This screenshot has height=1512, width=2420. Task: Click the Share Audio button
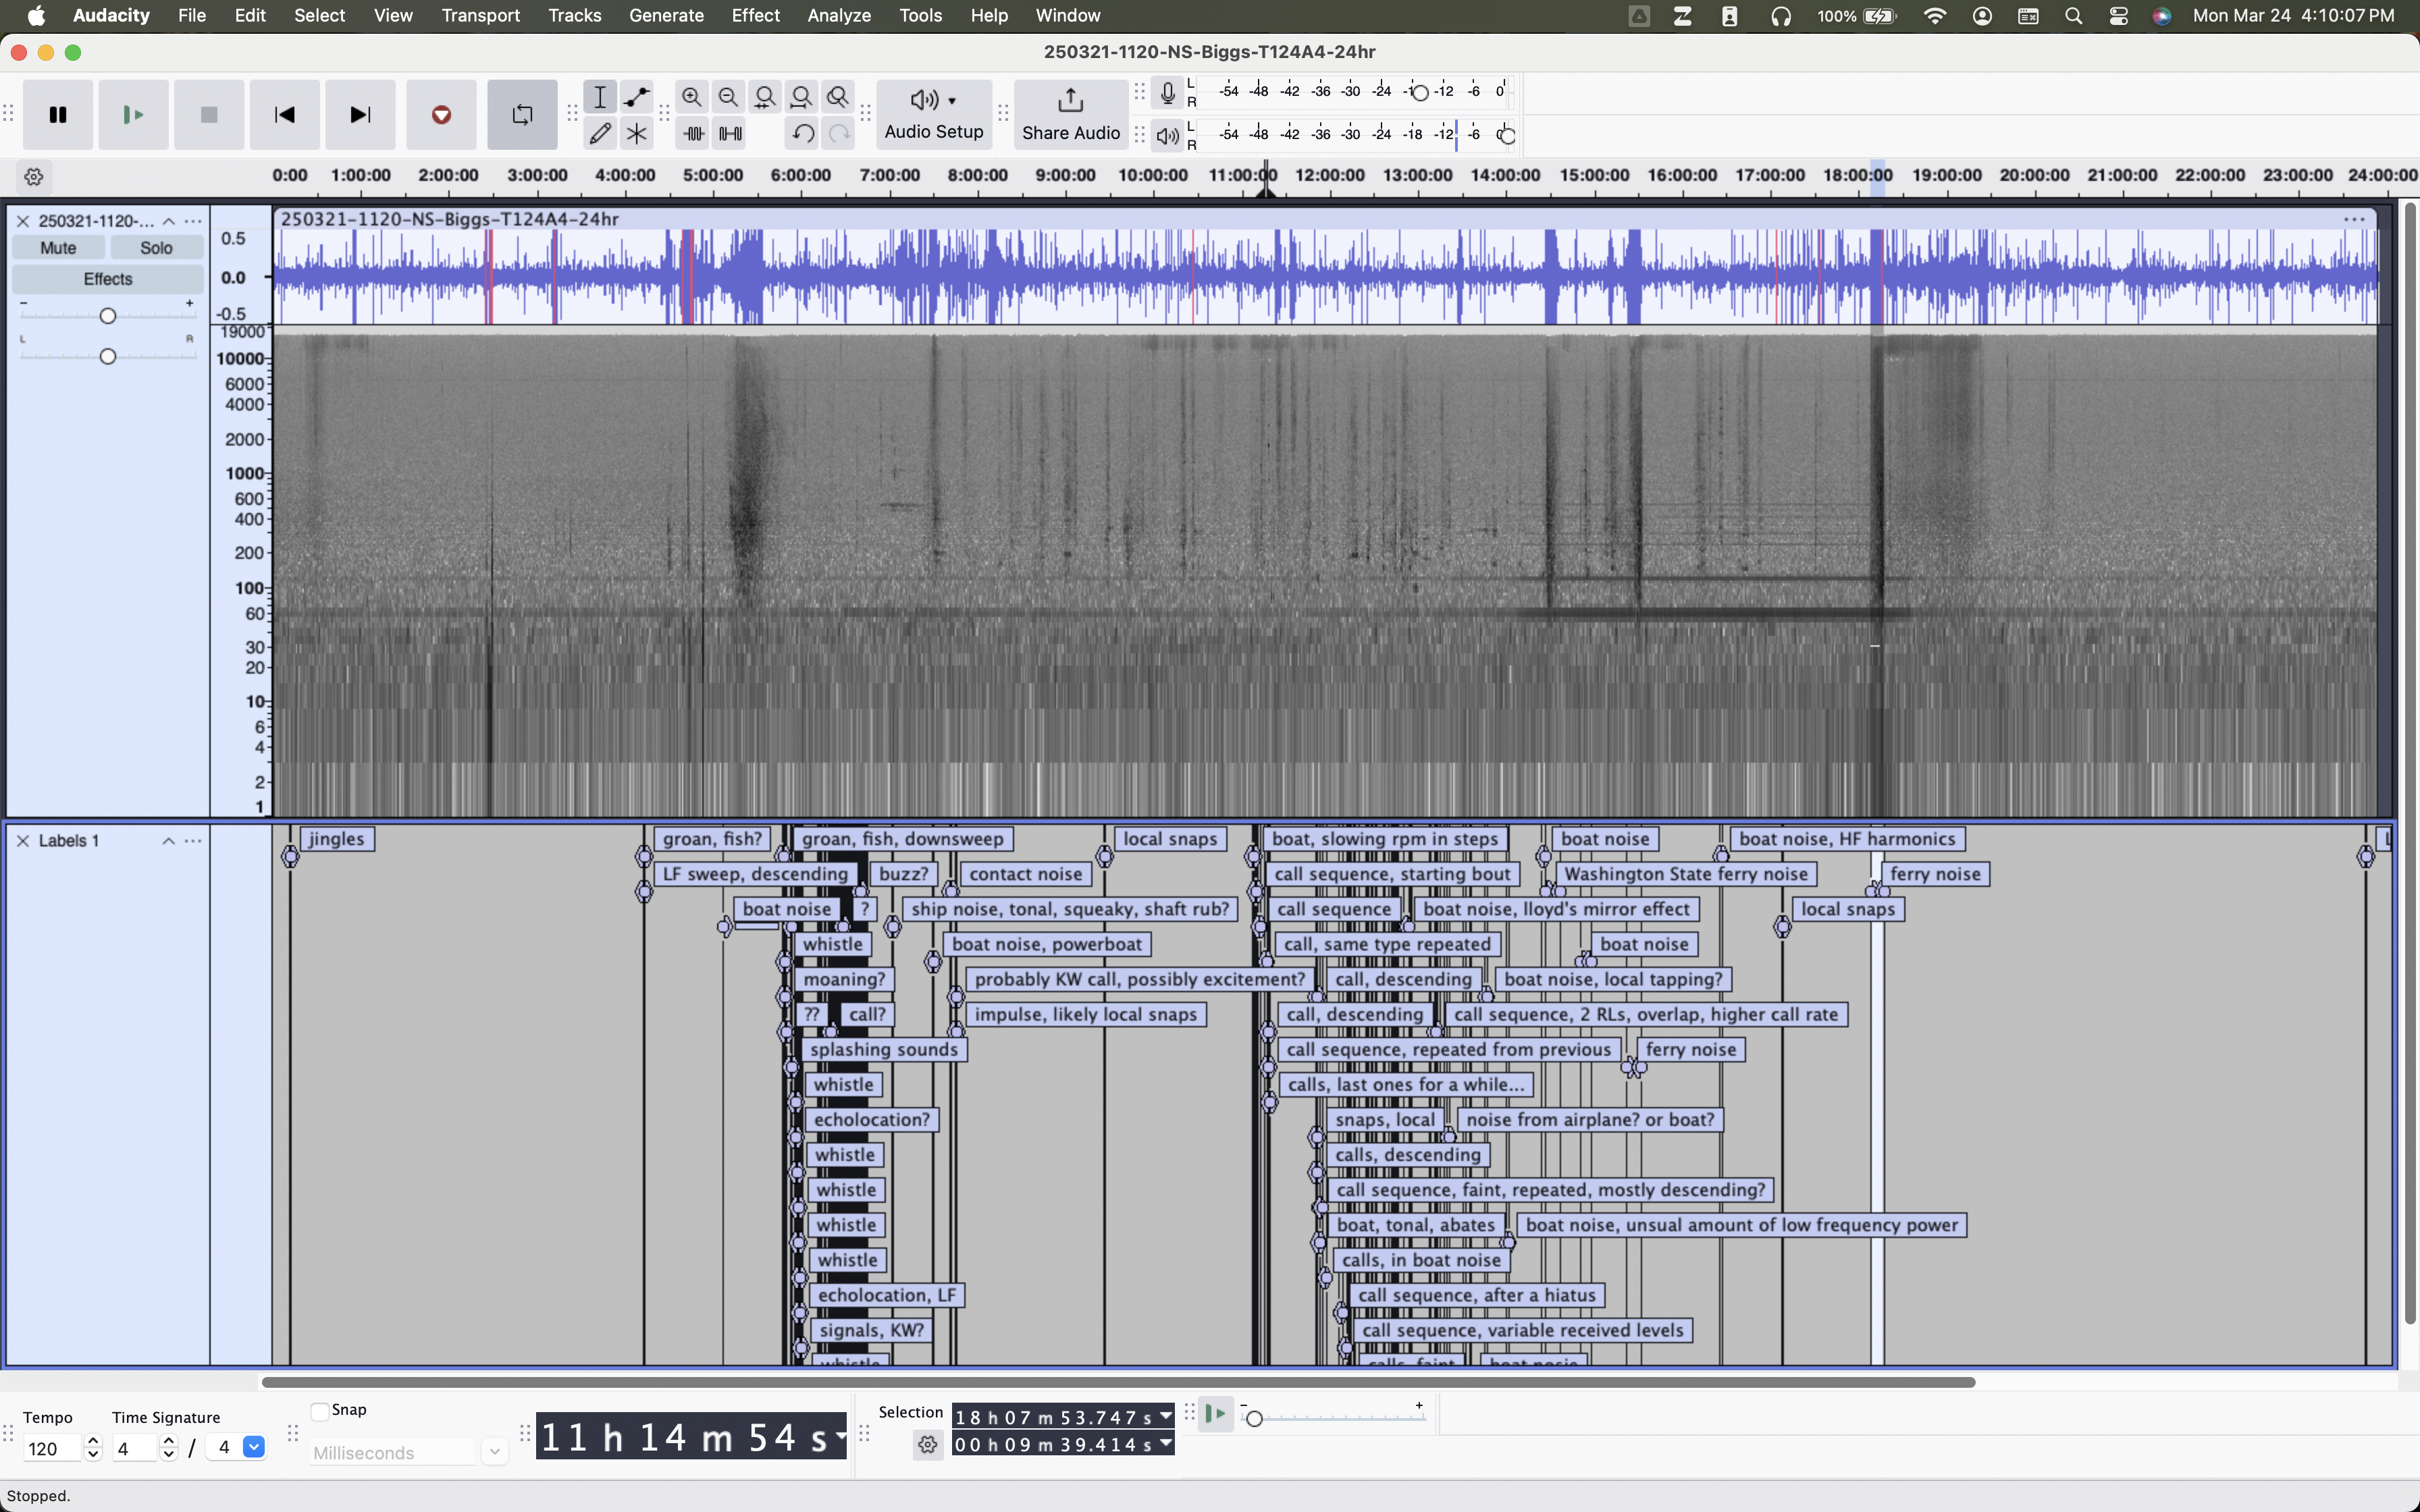[x=1070, y=115]
